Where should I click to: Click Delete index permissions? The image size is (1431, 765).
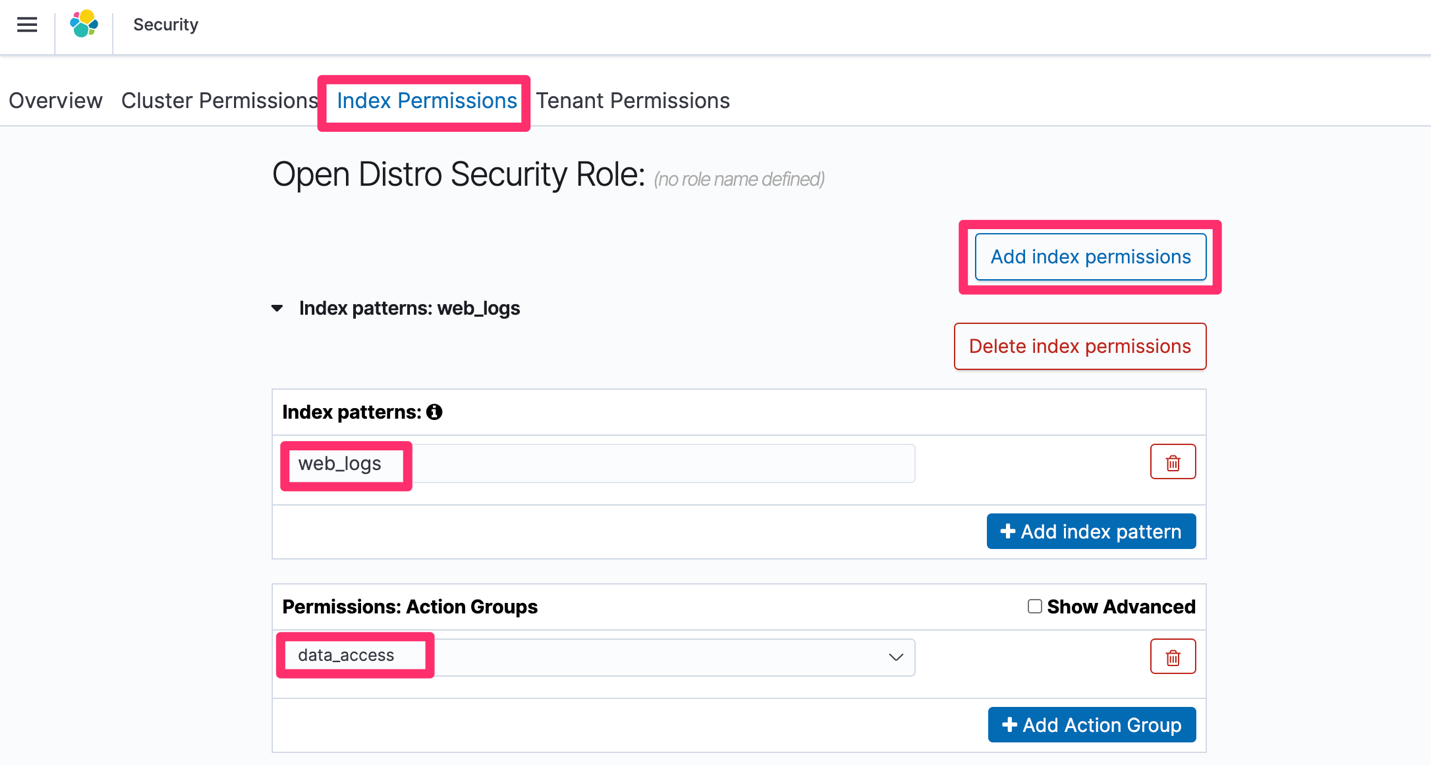point(1079,346)
